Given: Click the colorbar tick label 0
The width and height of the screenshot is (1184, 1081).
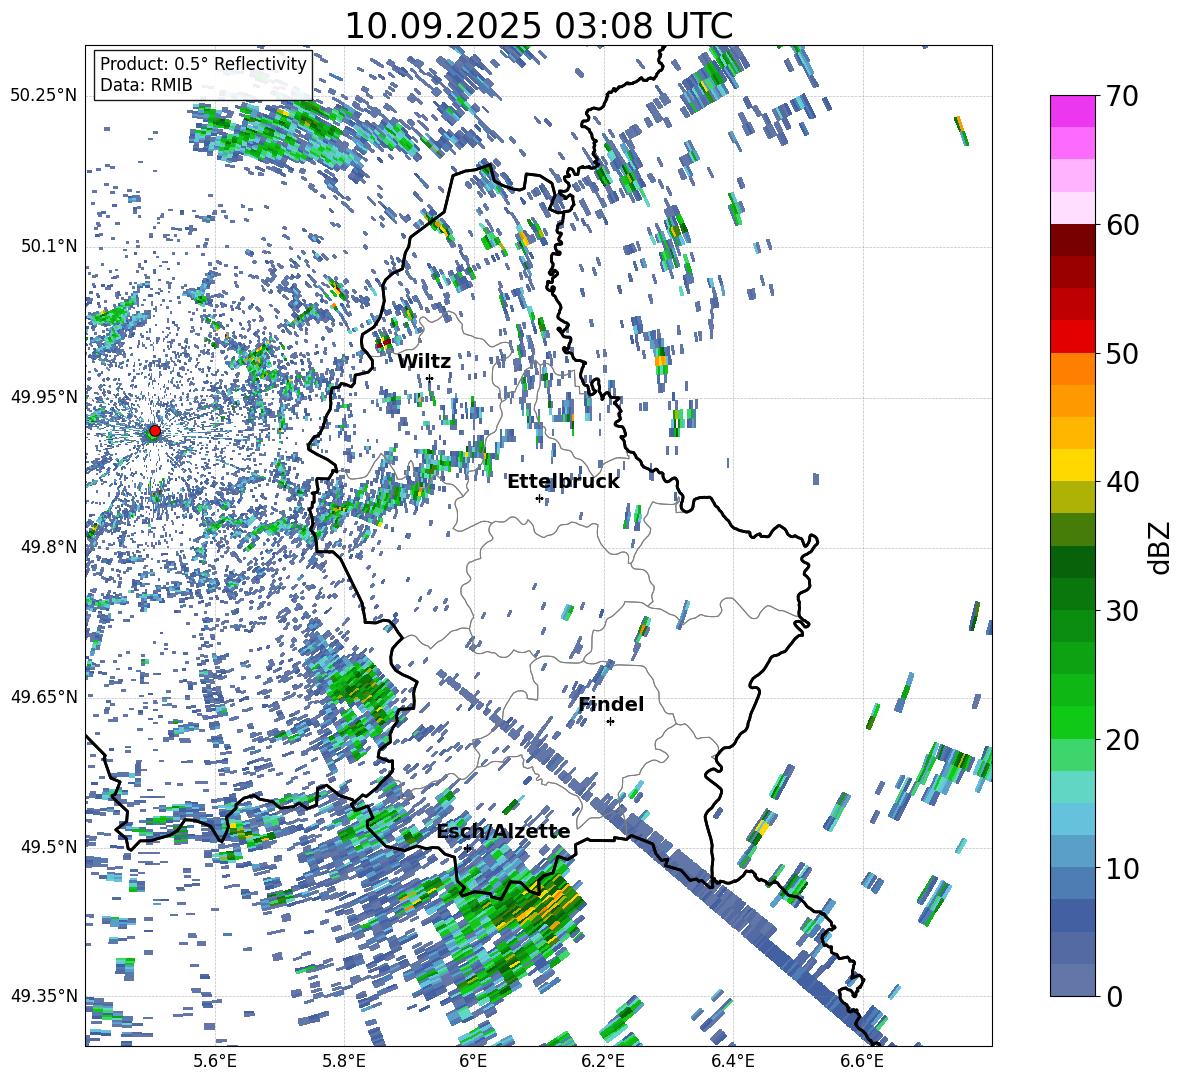Looking at the screenshot, I should (1113, 997).
